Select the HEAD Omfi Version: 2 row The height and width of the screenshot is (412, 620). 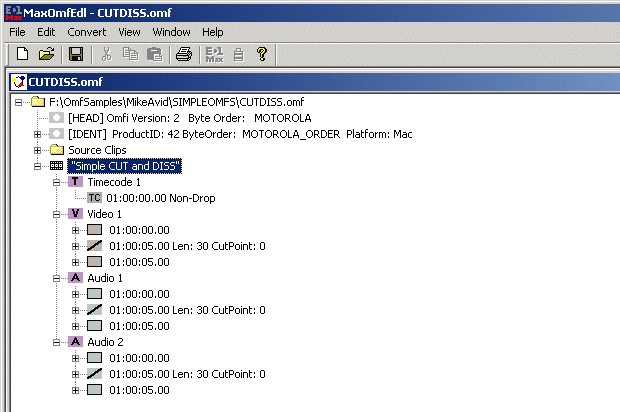point(189,118)
